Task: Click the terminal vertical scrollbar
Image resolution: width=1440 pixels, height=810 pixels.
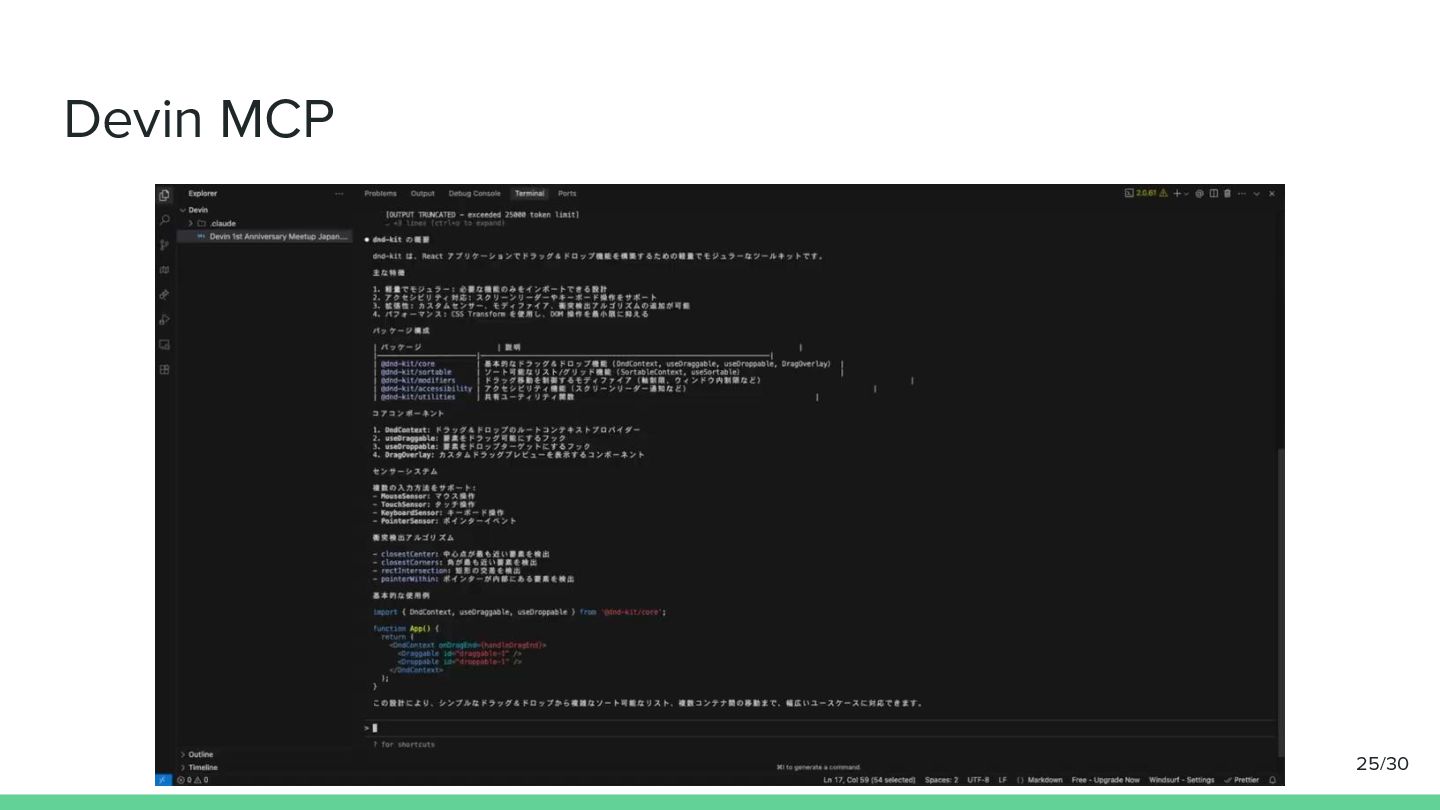Action: point(1280,602)
